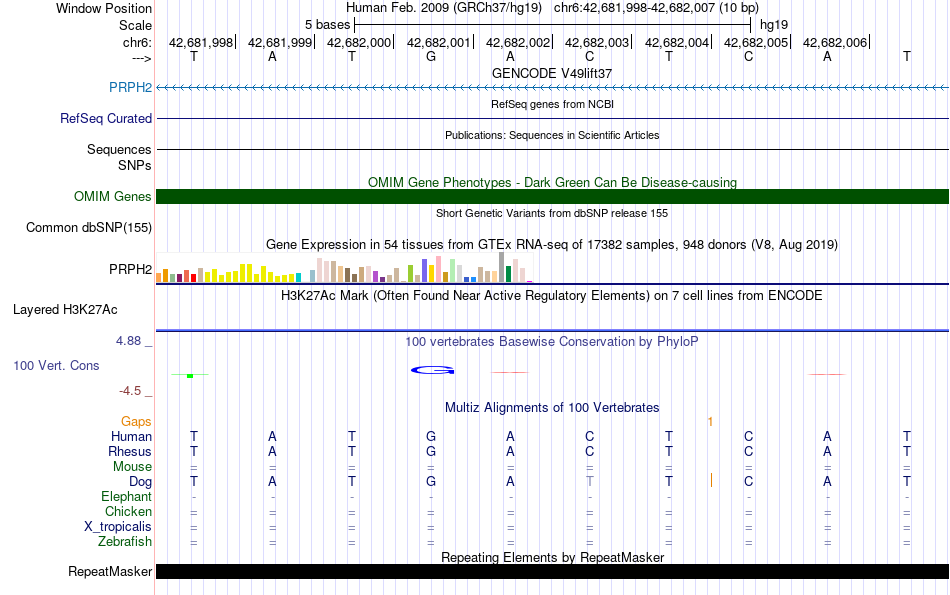Click the Repeating Elements by RepeatMasker title
This screenshot has width=950, height=595.
pos(552,557)
